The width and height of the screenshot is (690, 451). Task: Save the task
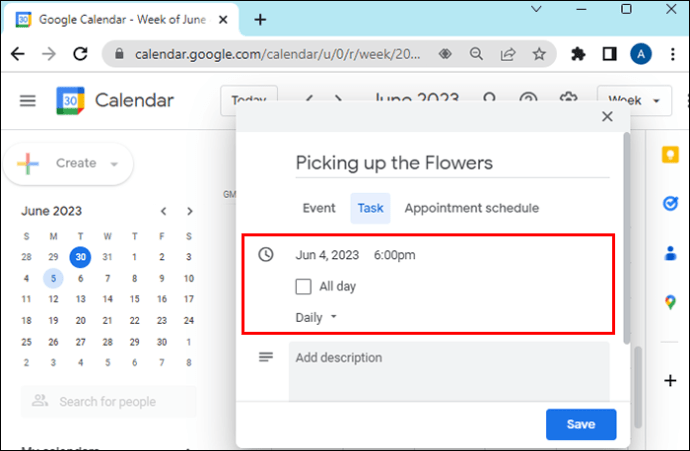580,424
